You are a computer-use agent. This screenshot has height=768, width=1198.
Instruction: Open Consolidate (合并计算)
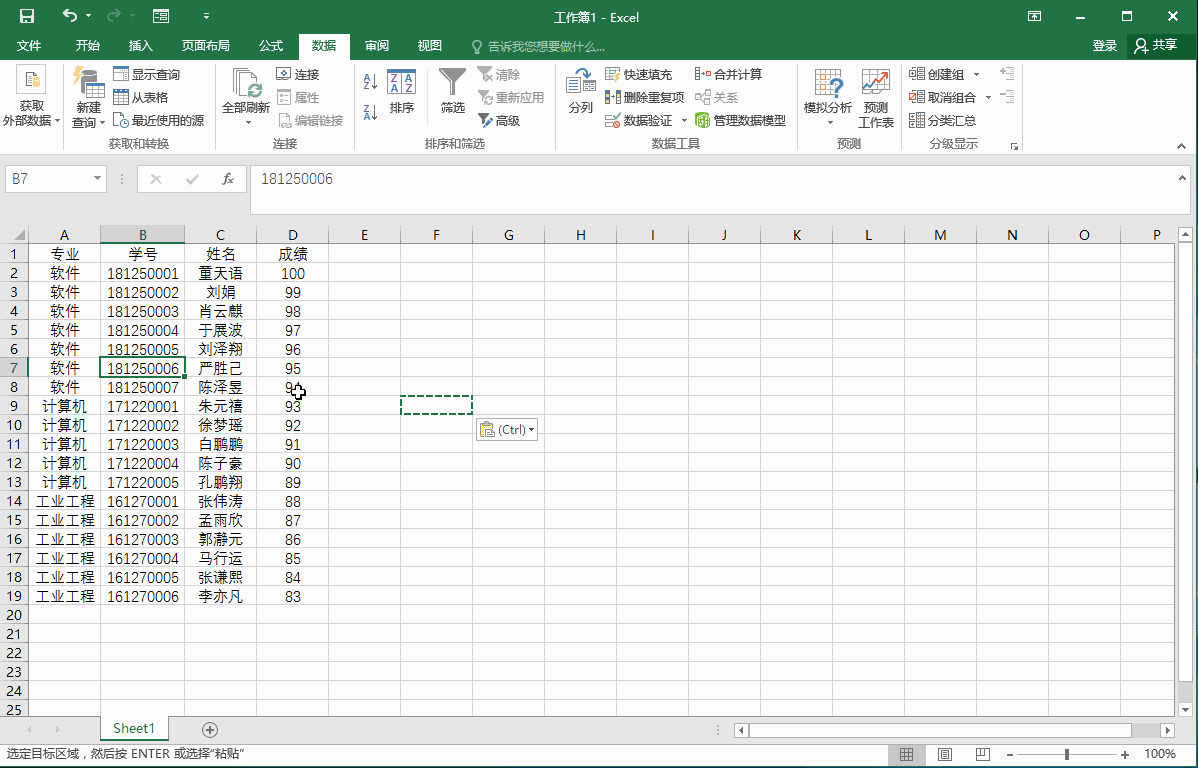(728, 74)
